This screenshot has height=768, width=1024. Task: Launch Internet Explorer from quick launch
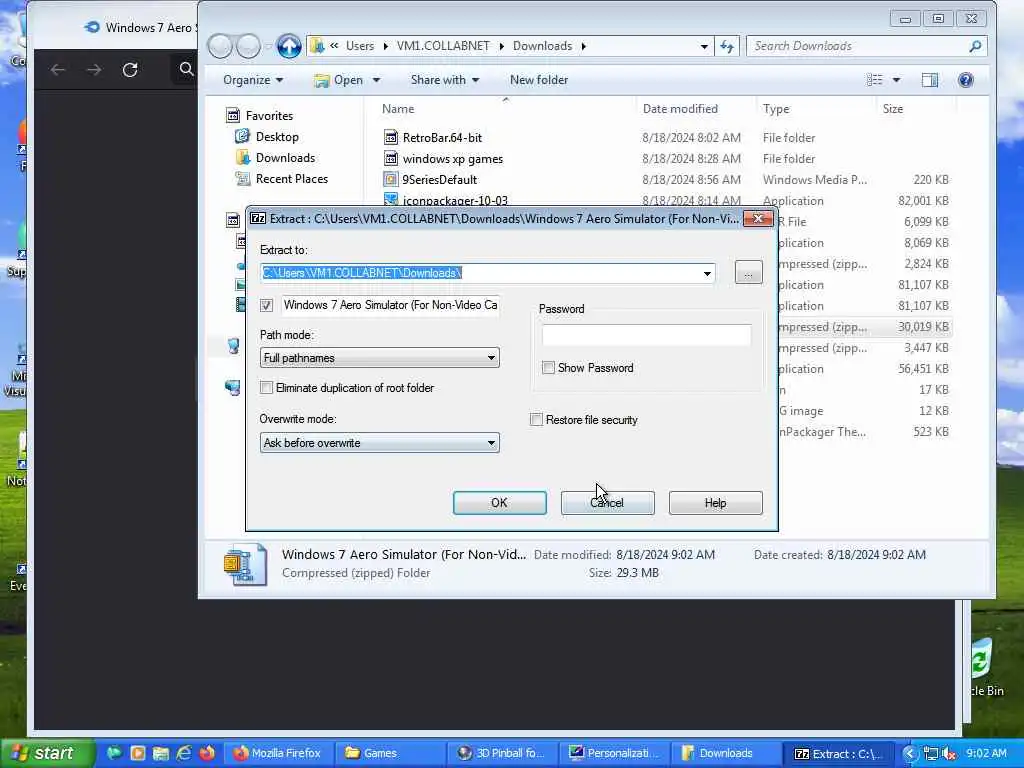[x=184, y=753]
